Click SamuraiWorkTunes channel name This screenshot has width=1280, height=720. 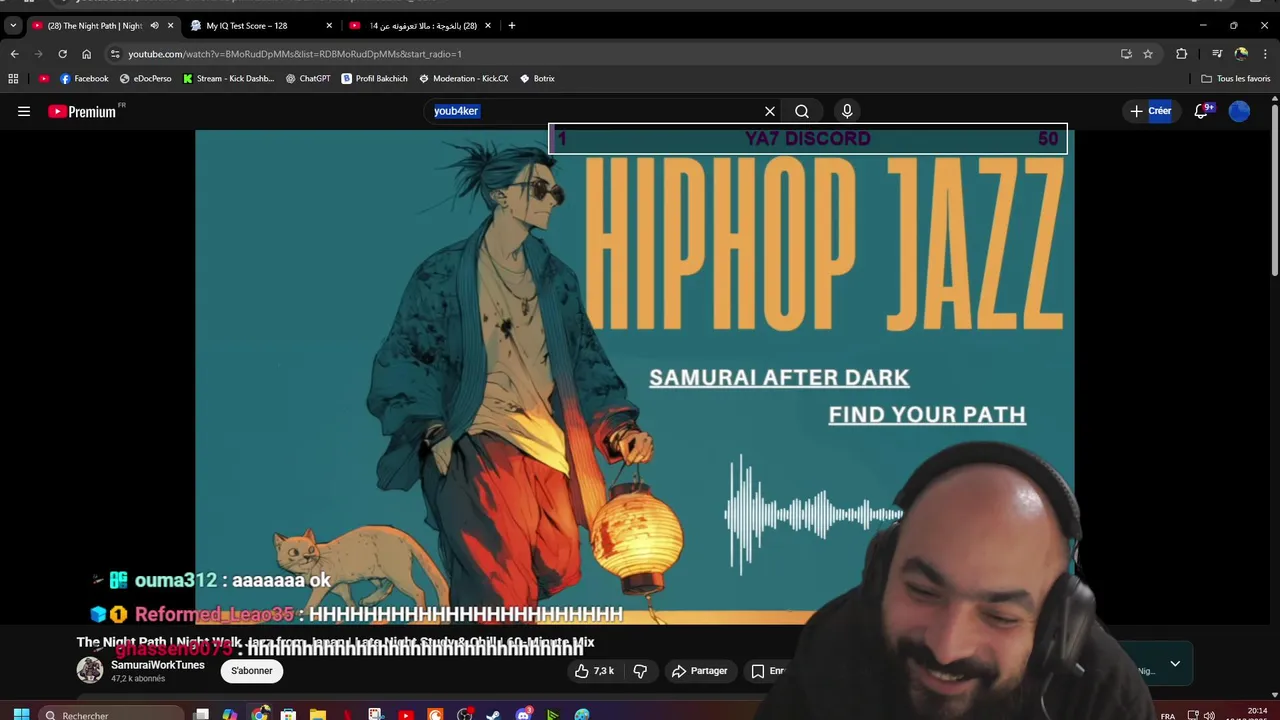(x=158, y=665)
